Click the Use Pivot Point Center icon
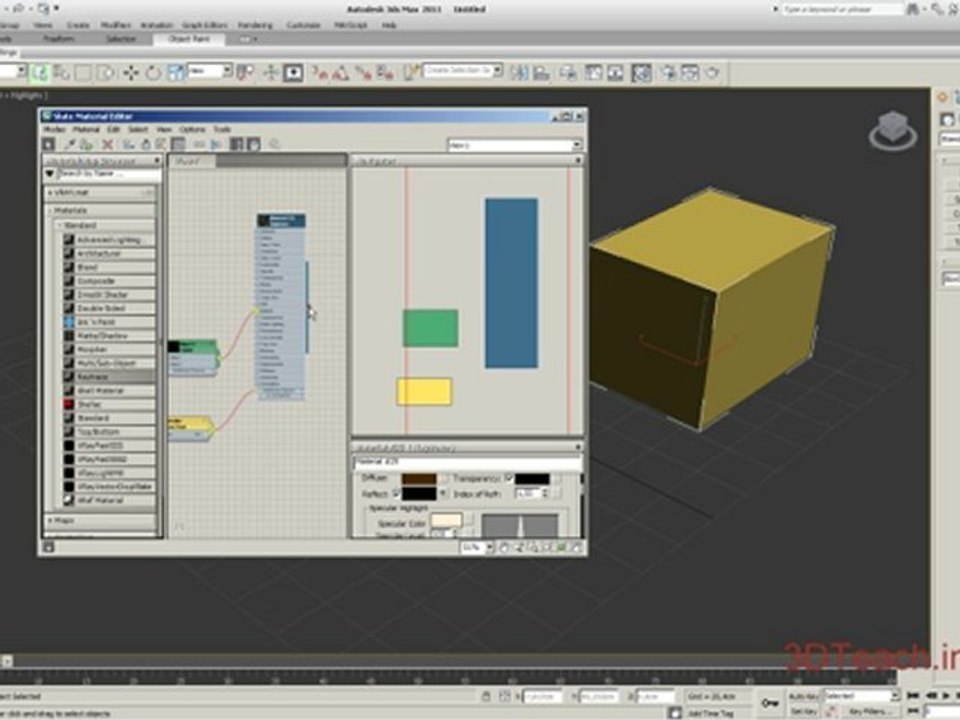Viewport: 960px width, 720px height. point(246,73)
